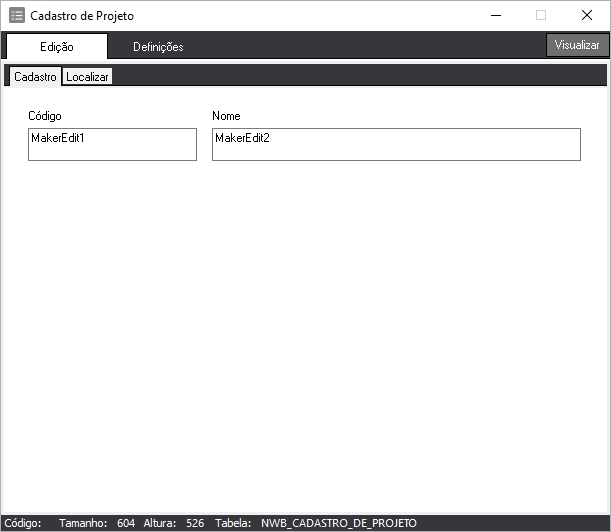This screenshot has width=611, height=532.
Task: Close the Cadastro de Projeto window
Action: (587, 16)
